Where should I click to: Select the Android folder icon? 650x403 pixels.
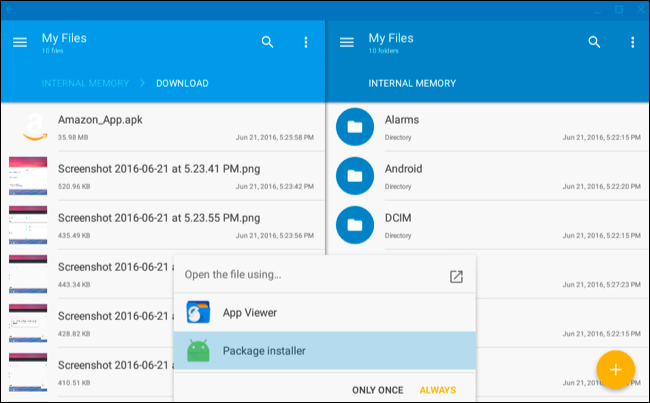355,176
